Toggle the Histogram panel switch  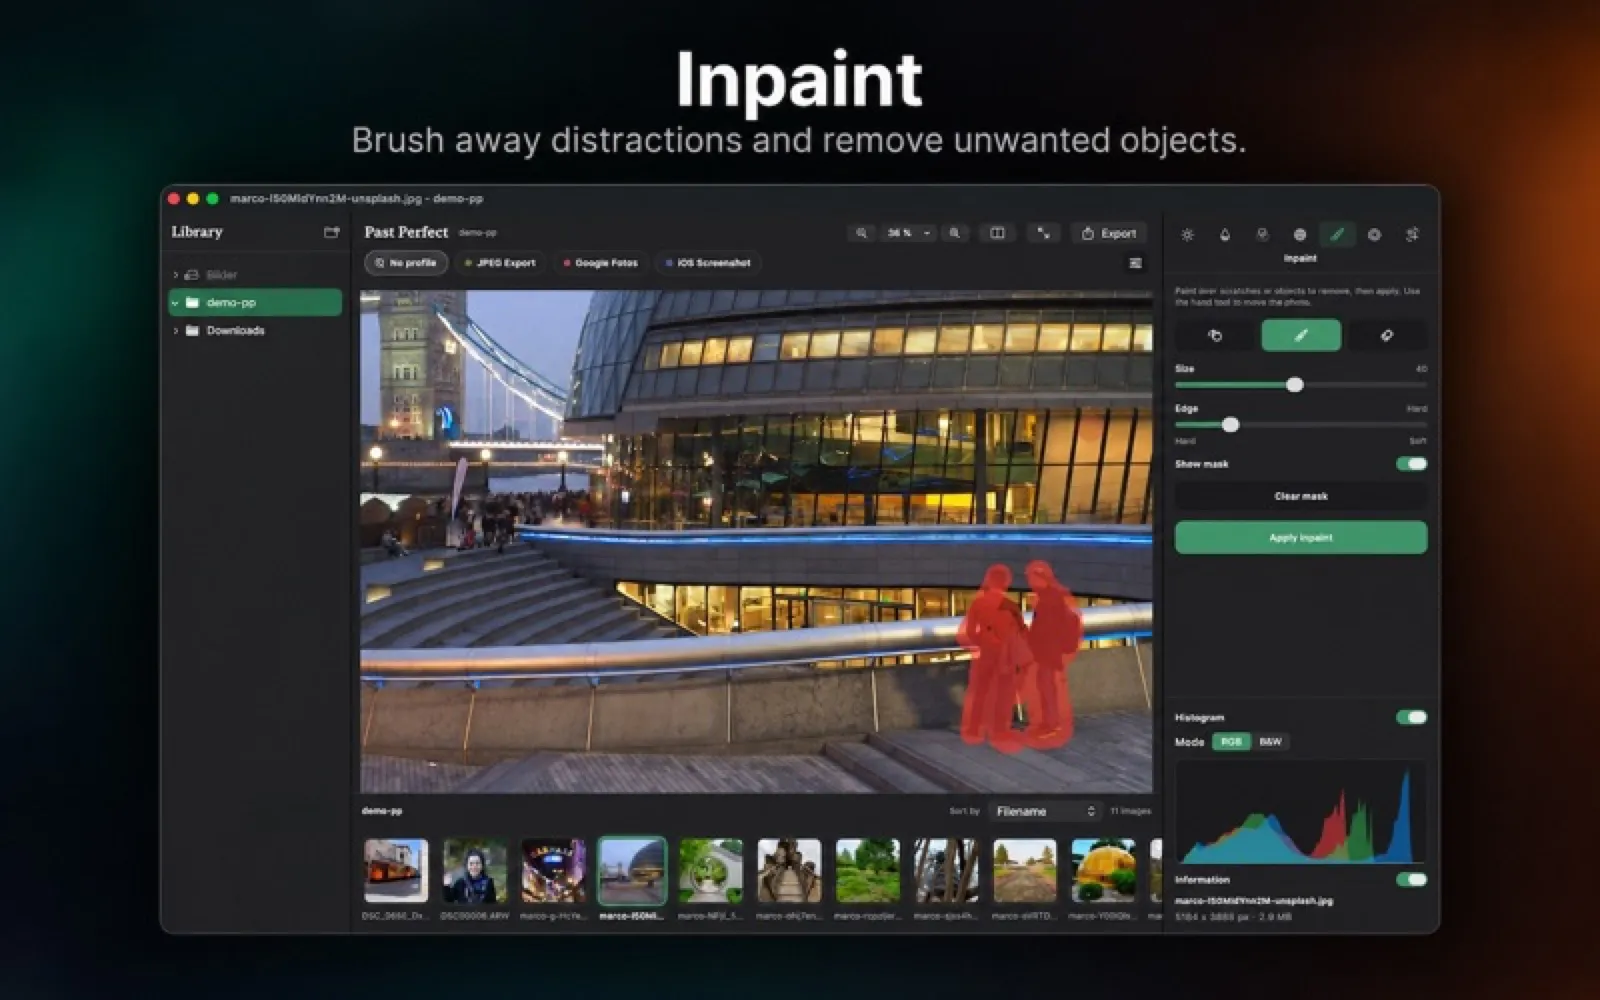[1411, 717]
